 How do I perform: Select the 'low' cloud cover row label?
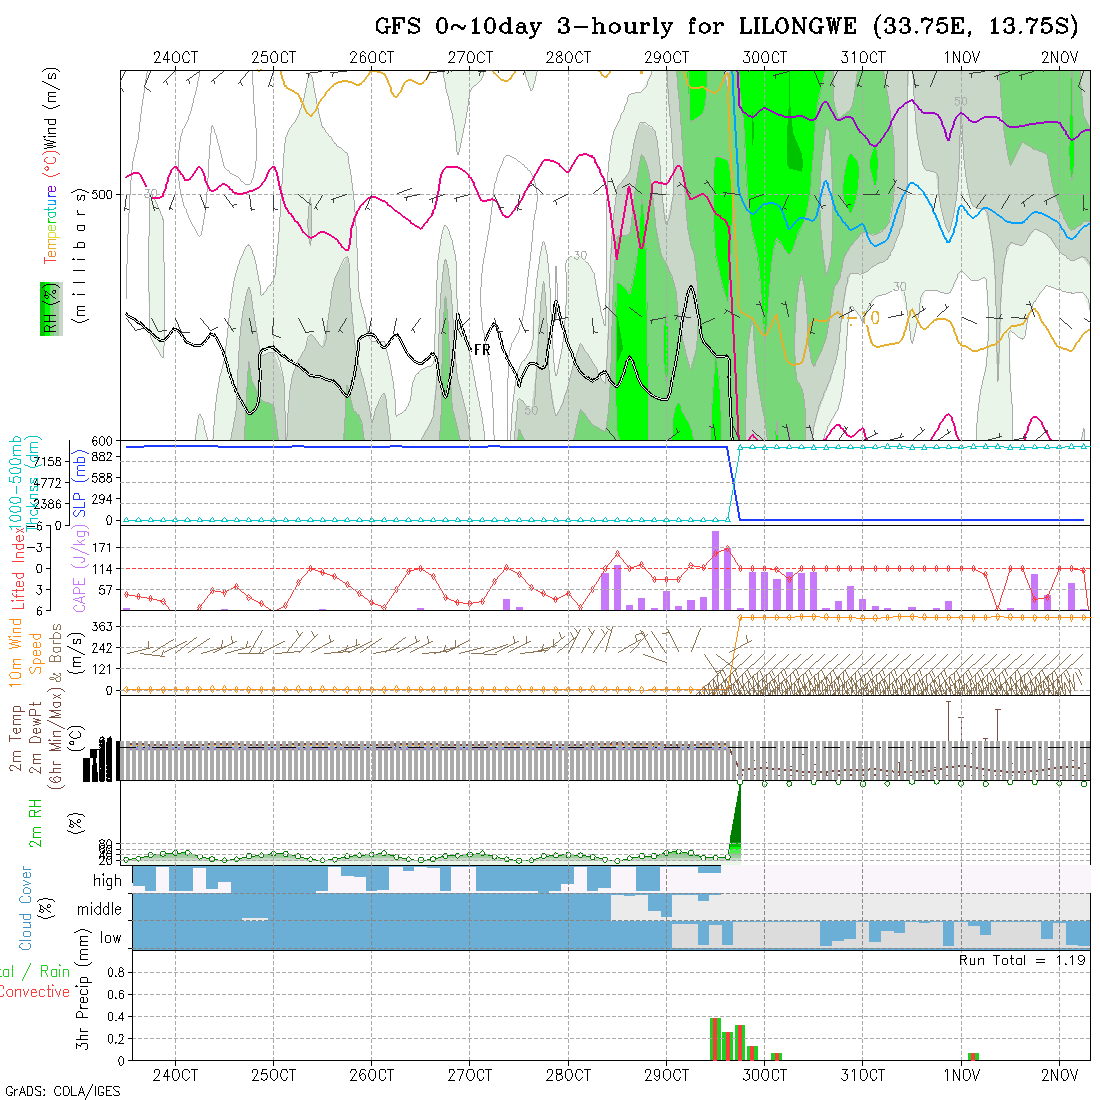(110, 937)
